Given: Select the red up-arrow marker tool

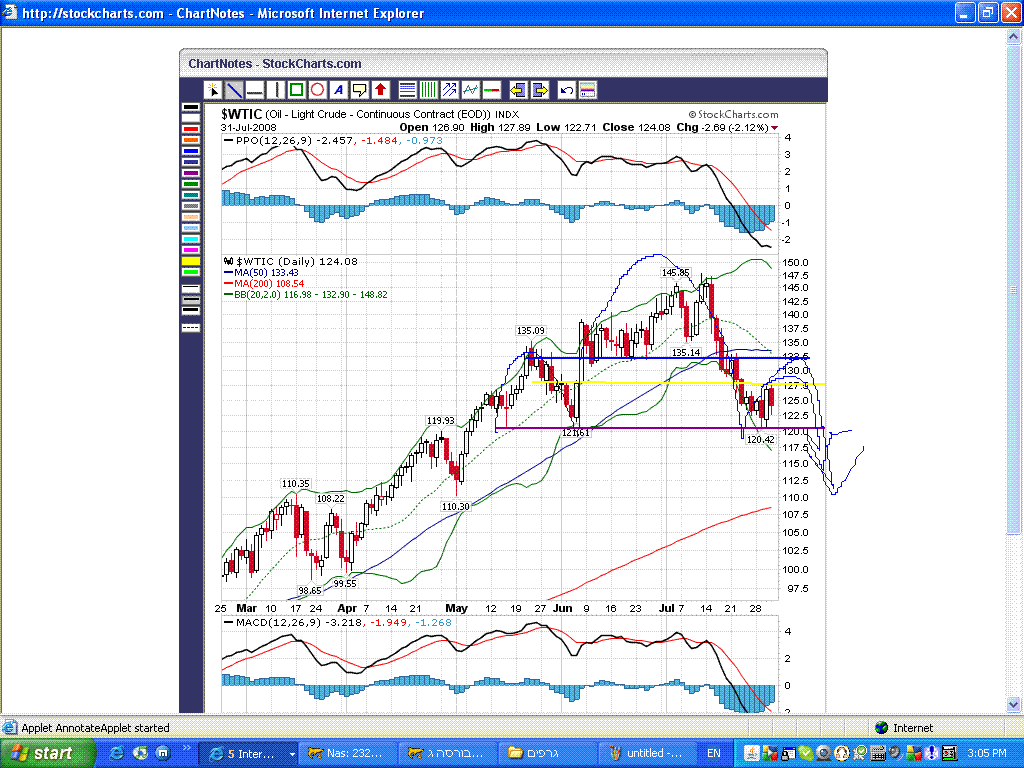Looking at the screenshot, I should (x=381, y=90).
